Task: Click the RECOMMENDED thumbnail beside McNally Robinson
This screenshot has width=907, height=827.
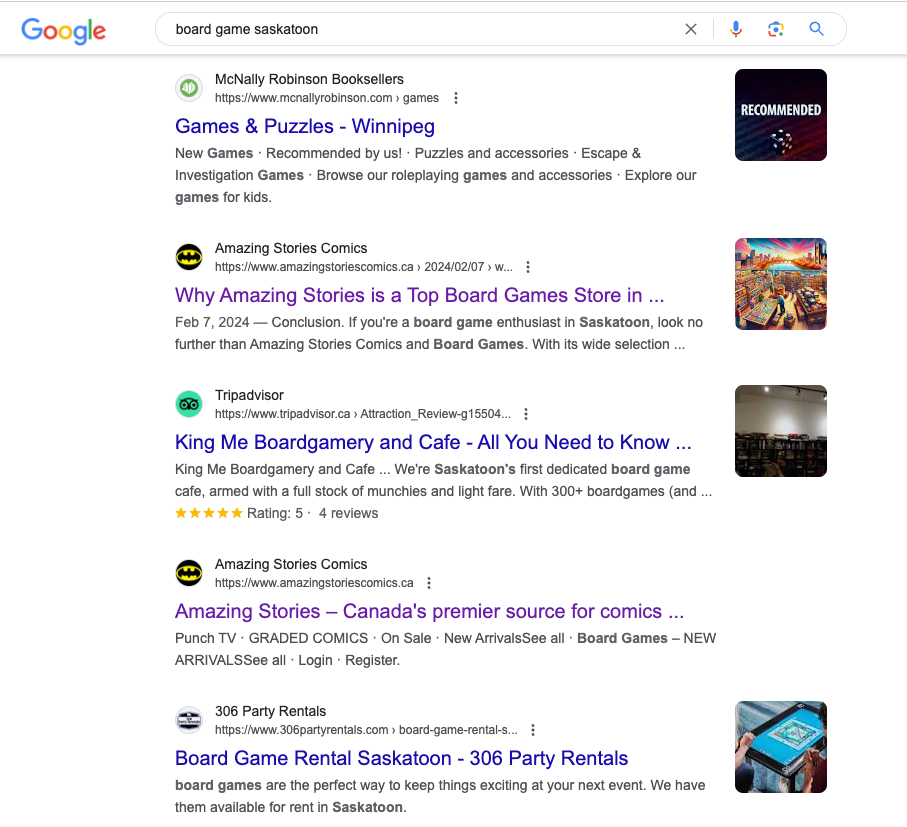Action: click(780, 114)
